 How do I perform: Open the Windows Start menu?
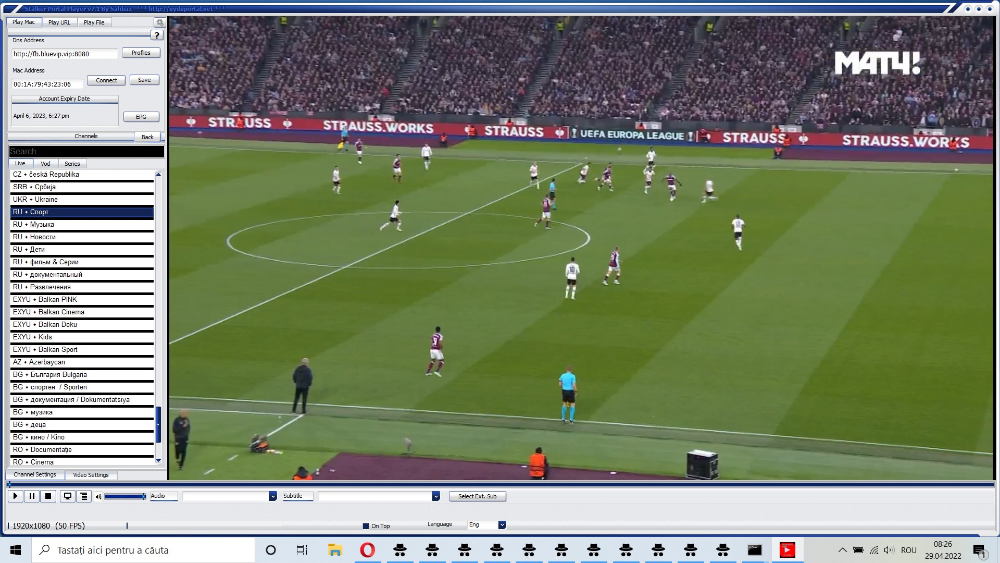16,550
